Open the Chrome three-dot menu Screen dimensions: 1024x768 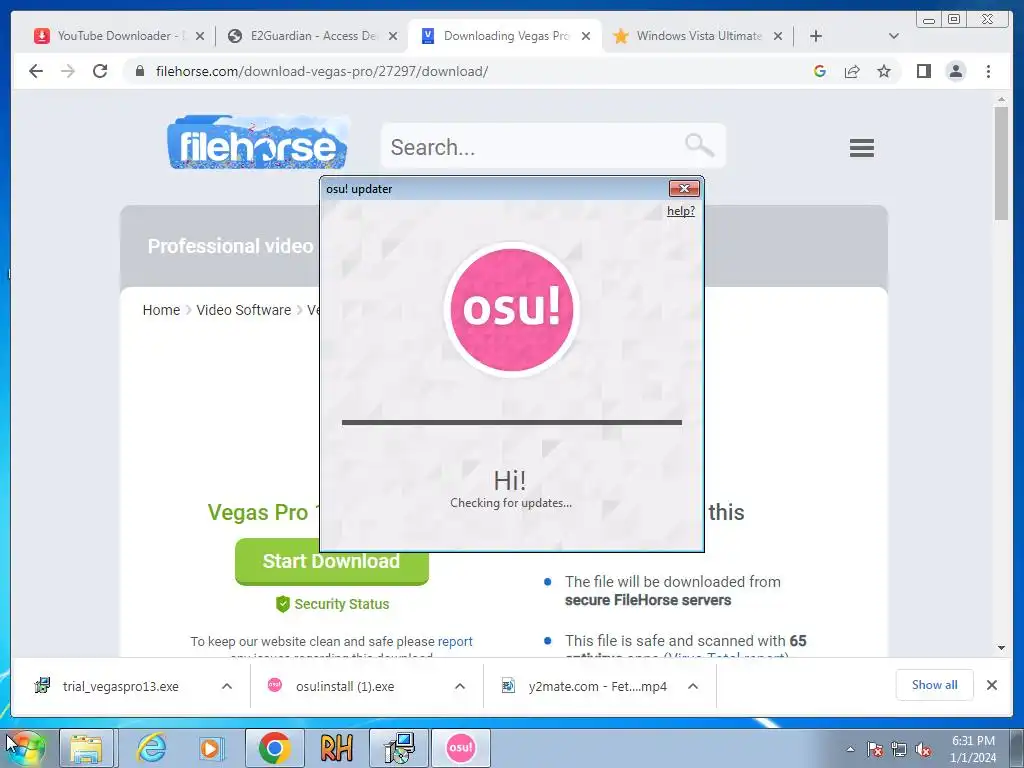(988, 71)
